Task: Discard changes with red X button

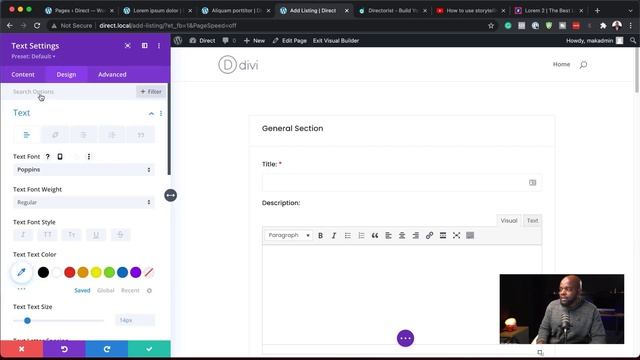Action: pyautogui.click(x=22, y=349)
